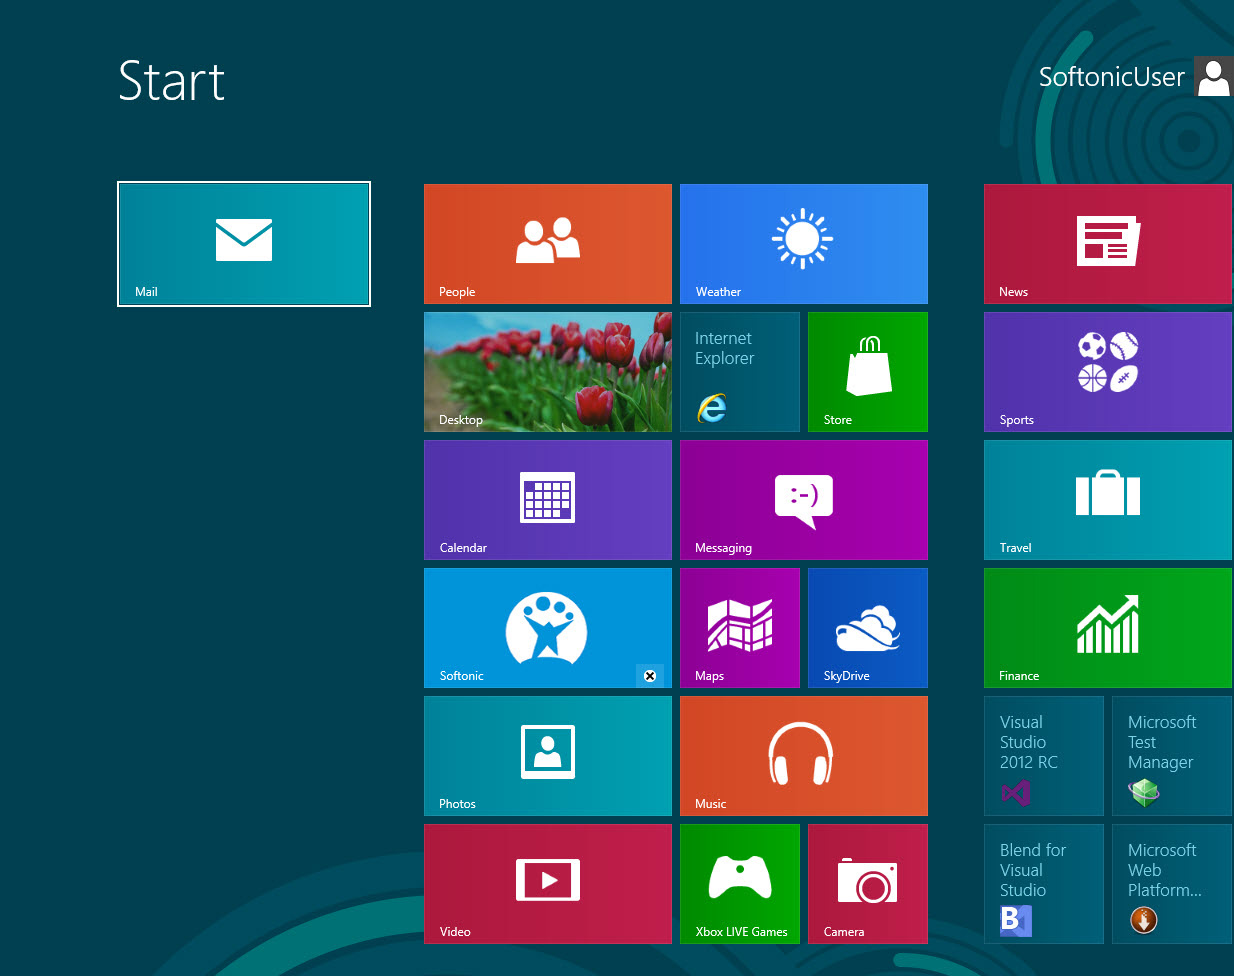1234x976 pixels.
Task: Launch the Internet Explorer tile
Action: pyautogui.click(x=740, y=372)
